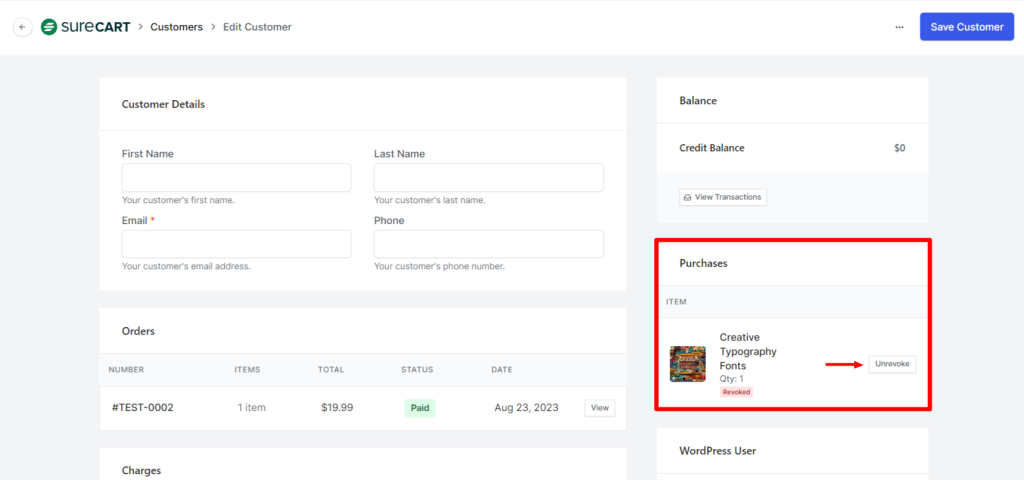Click the TOTAL column header in Orders
This screenshot has width=1024, height=480.
click(330, 370)
